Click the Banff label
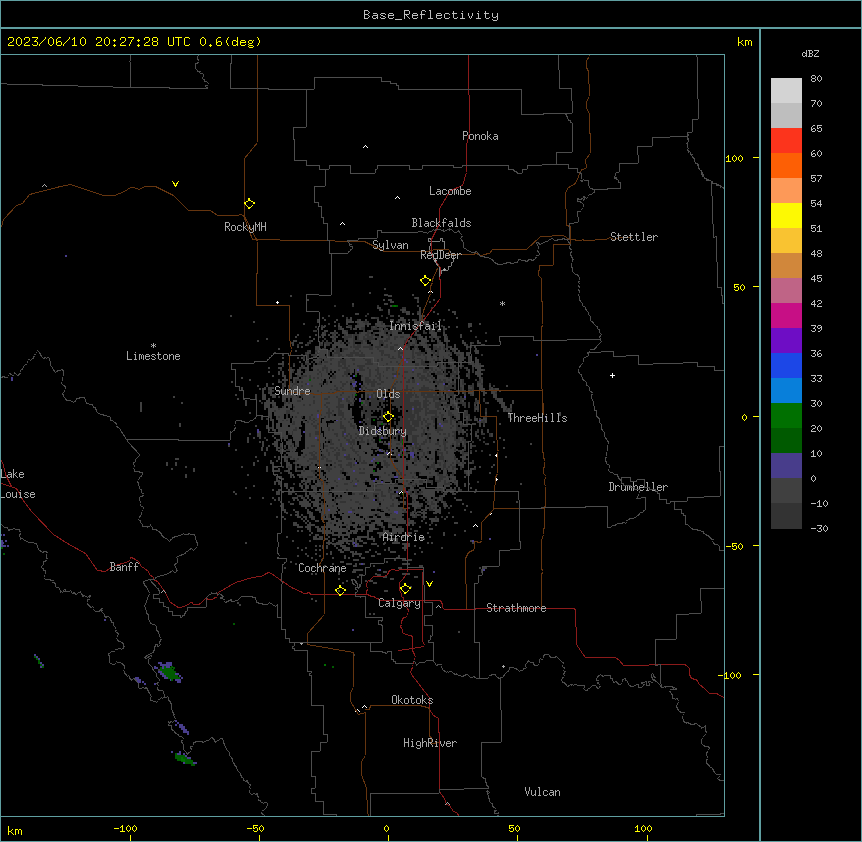 (x=124, y=567)
